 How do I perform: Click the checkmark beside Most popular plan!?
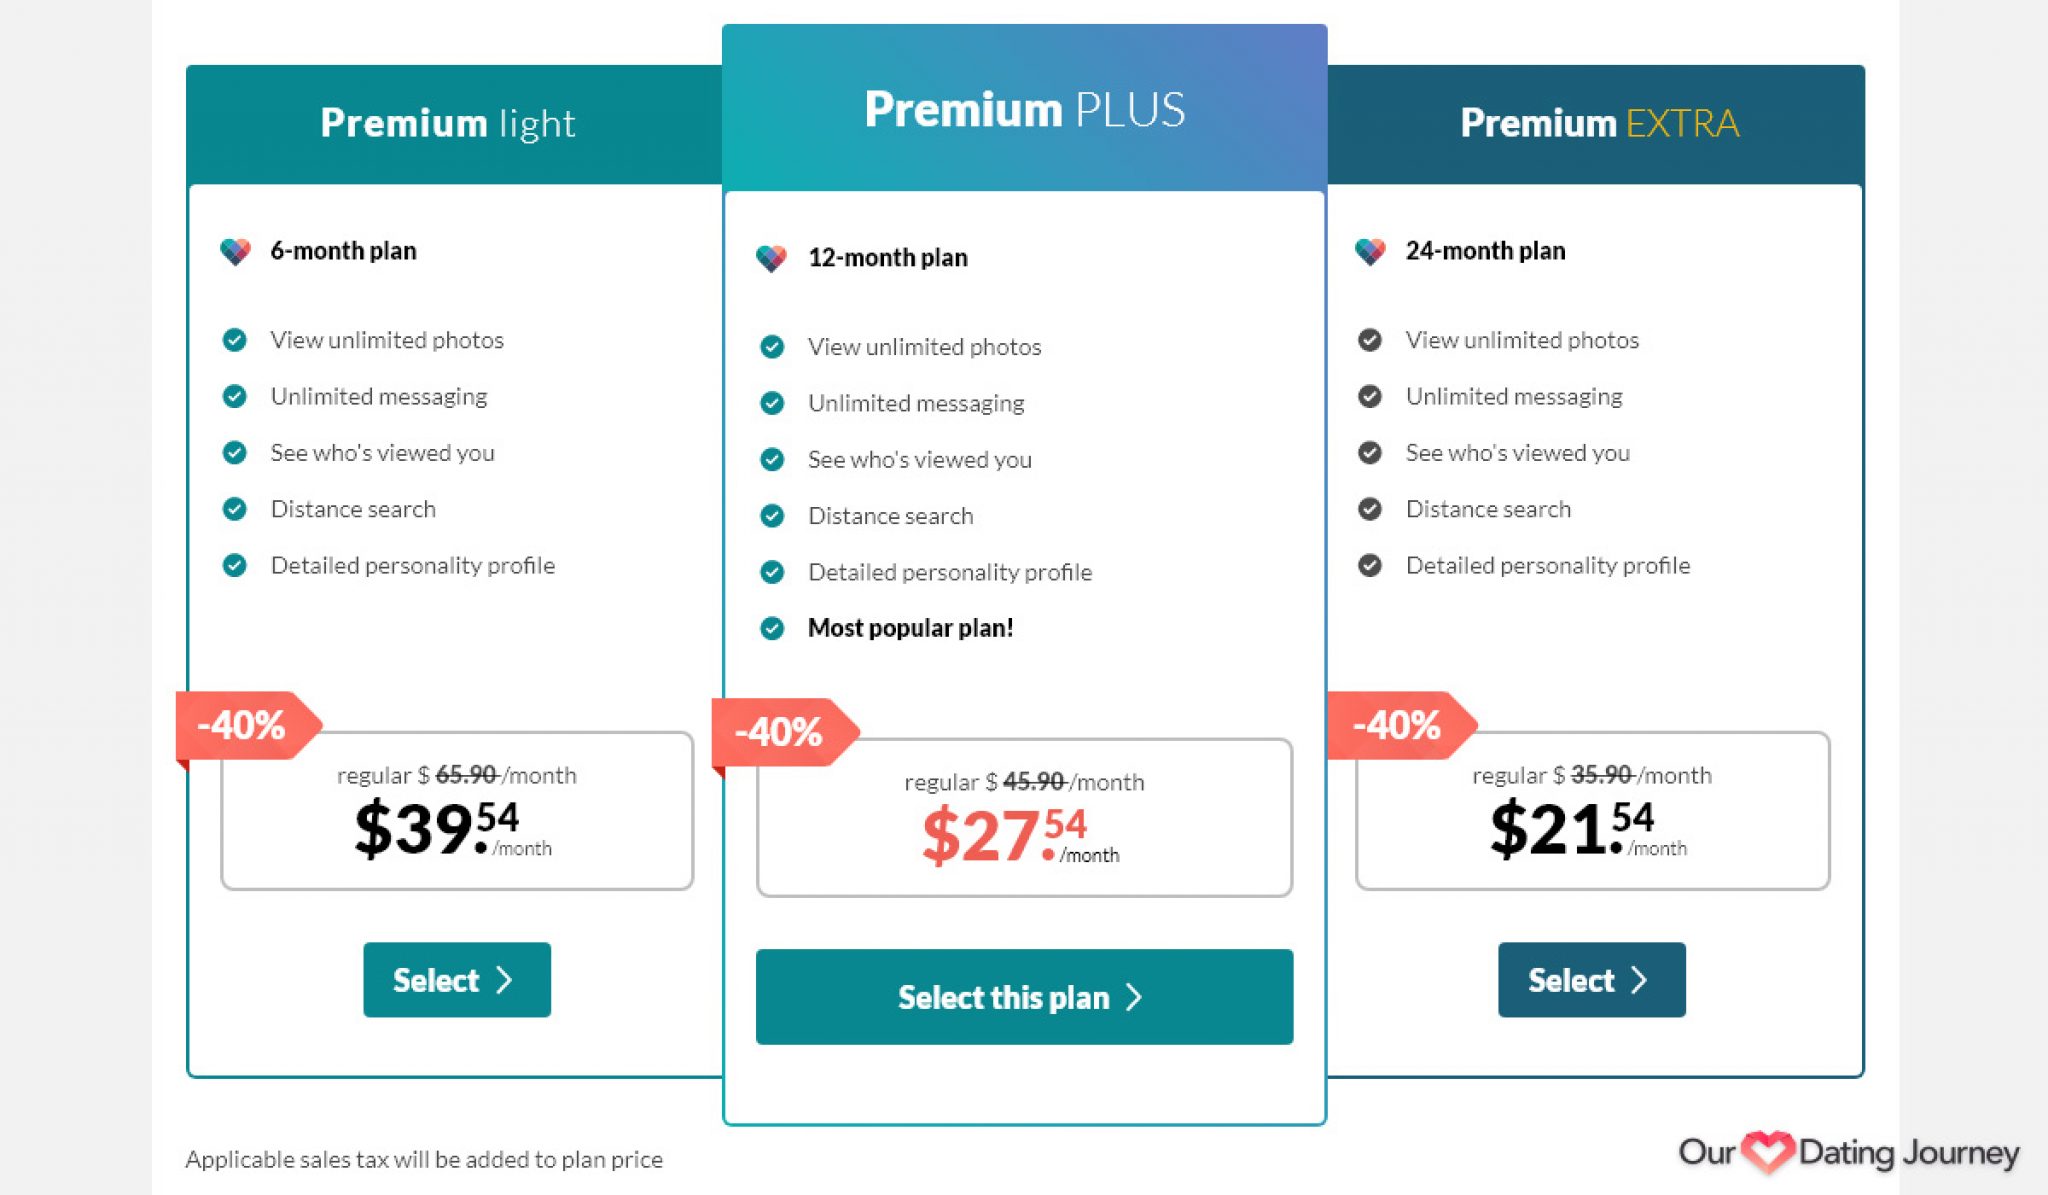[x=771, y=628]
